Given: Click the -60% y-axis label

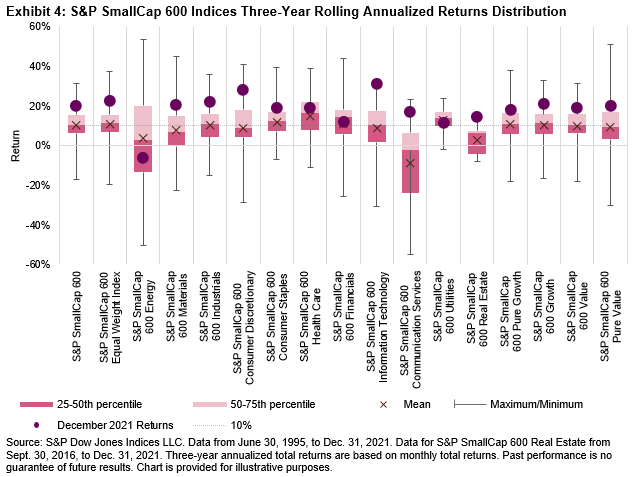Looking at the screenshot, I should (x=36, y=265).
